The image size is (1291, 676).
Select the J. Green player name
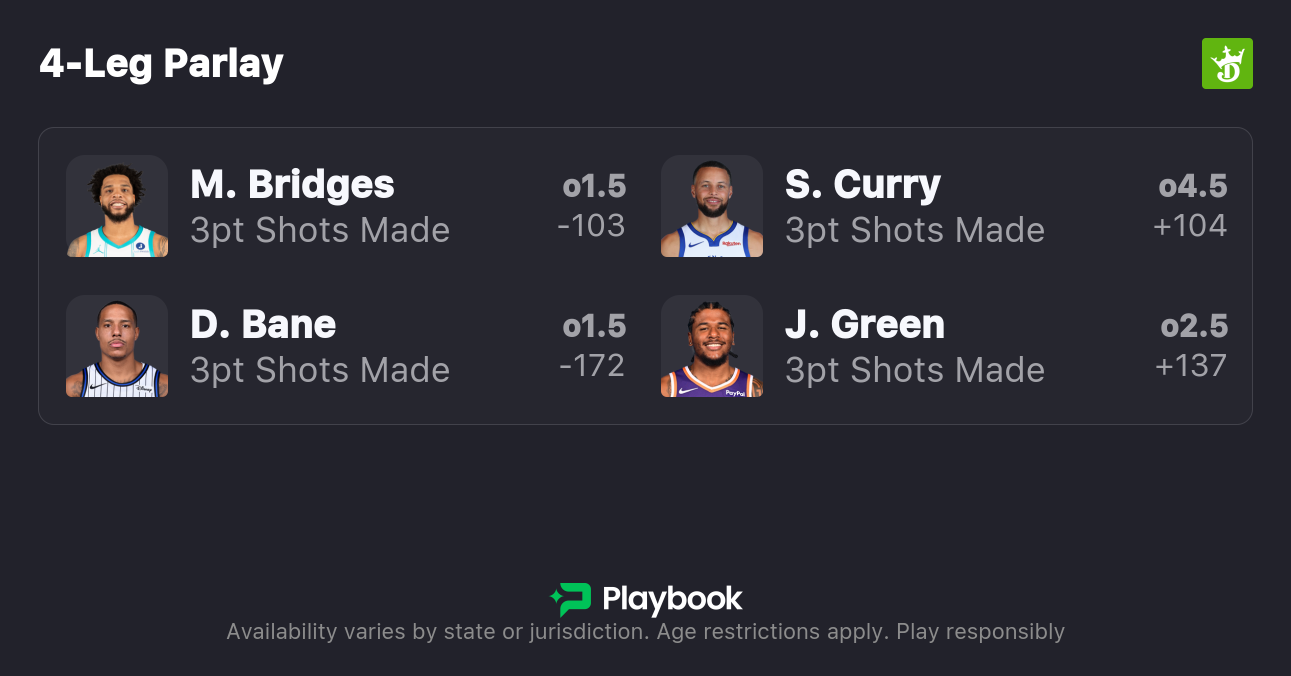[x=864, y=325]
